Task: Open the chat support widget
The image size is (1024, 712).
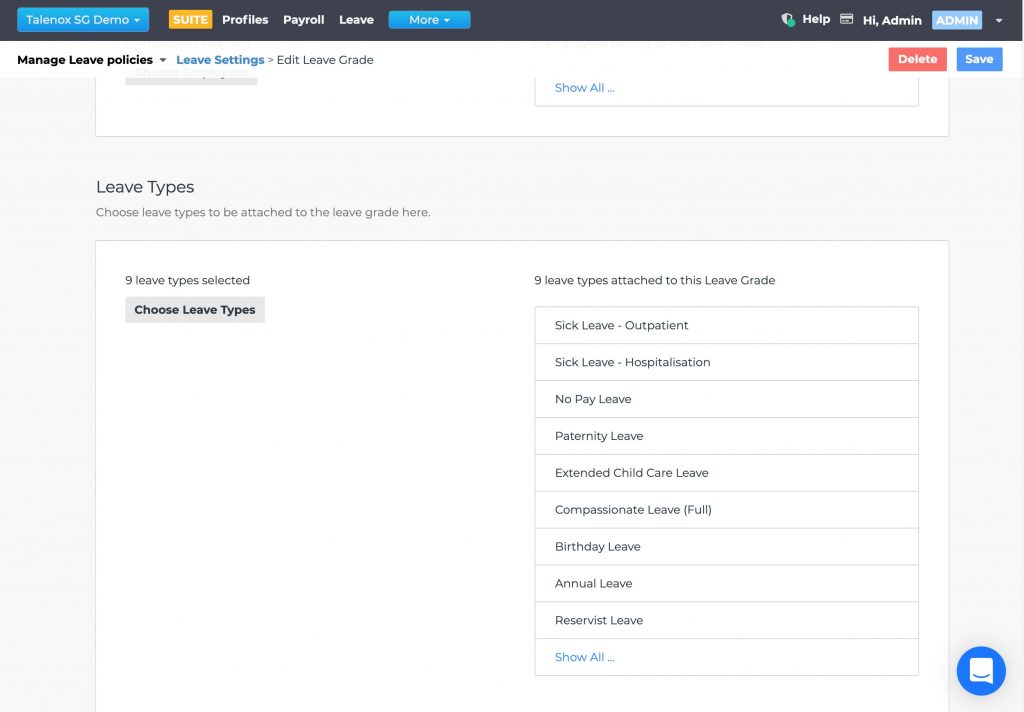Action: [x=980, y=670]
